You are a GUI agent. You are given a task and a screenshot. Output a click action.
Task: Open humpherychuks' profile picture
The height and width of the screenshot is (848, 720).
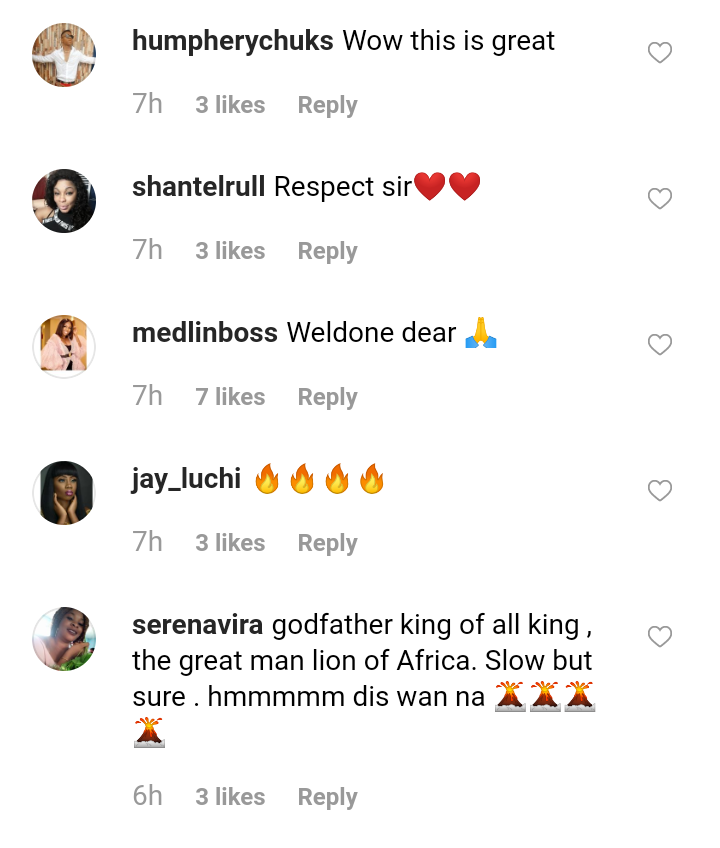64,55
